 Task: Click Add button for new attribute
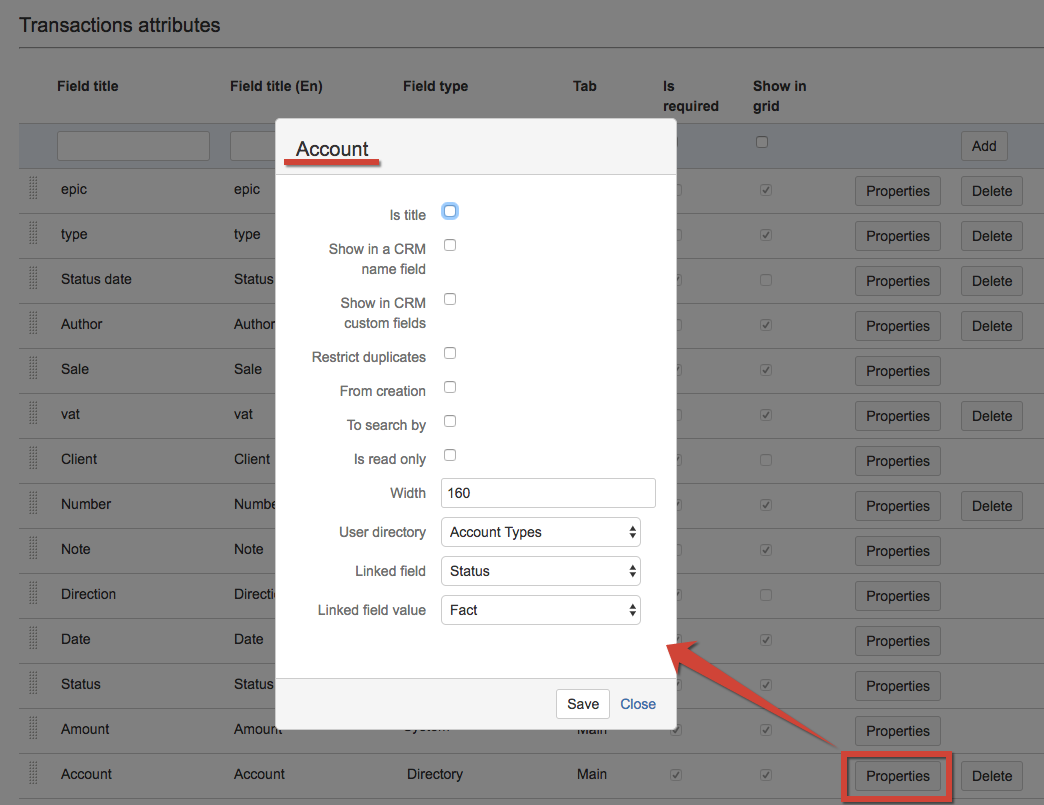[983, 146]
